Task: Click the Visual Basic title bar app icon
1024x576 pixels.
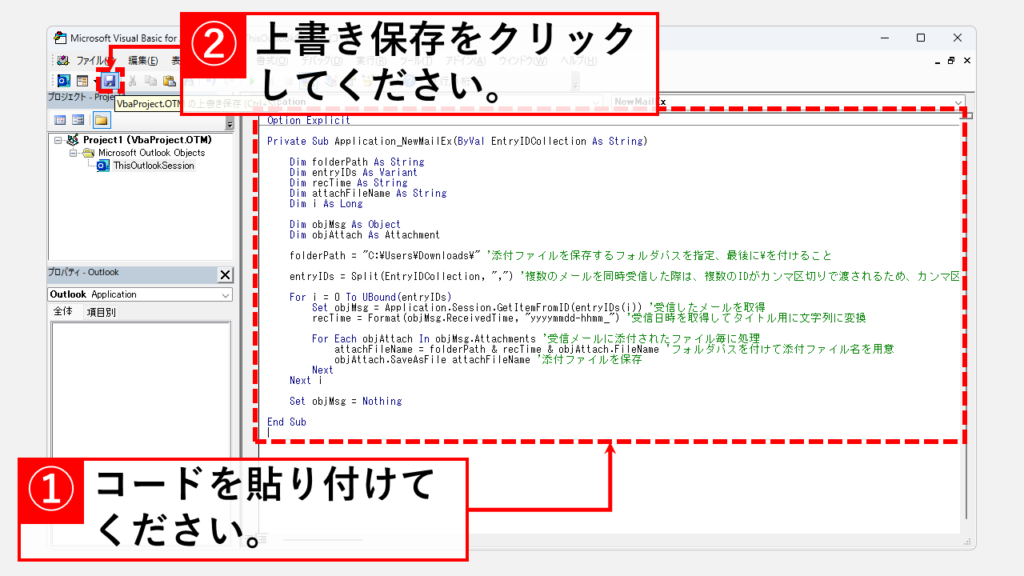Action: (60, 38)
